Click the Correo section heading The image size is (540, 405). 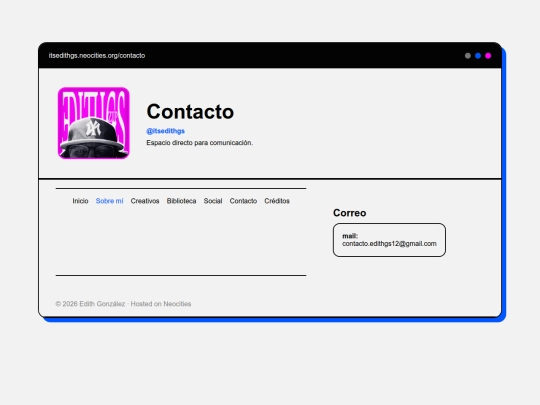tap(350, 213)
